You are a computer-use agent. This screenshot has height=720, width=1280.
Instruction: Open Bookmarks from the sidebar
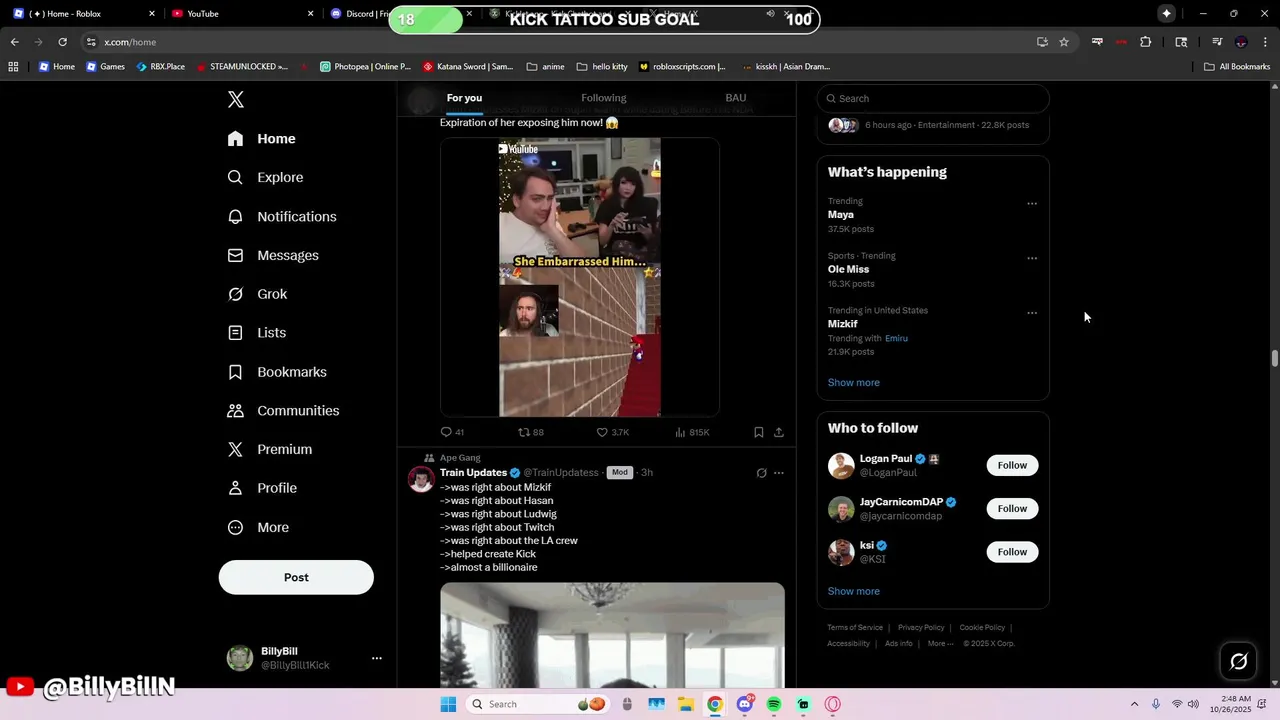pos(277,372)
